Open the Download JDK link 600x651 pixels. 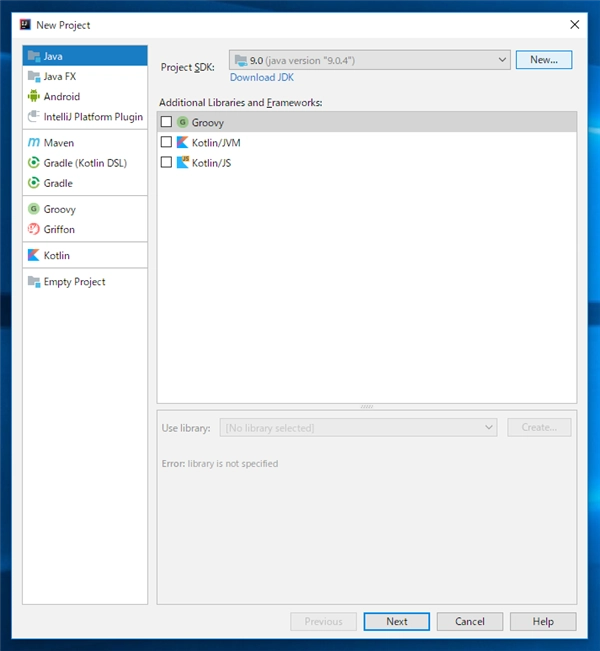coord(262,77)
